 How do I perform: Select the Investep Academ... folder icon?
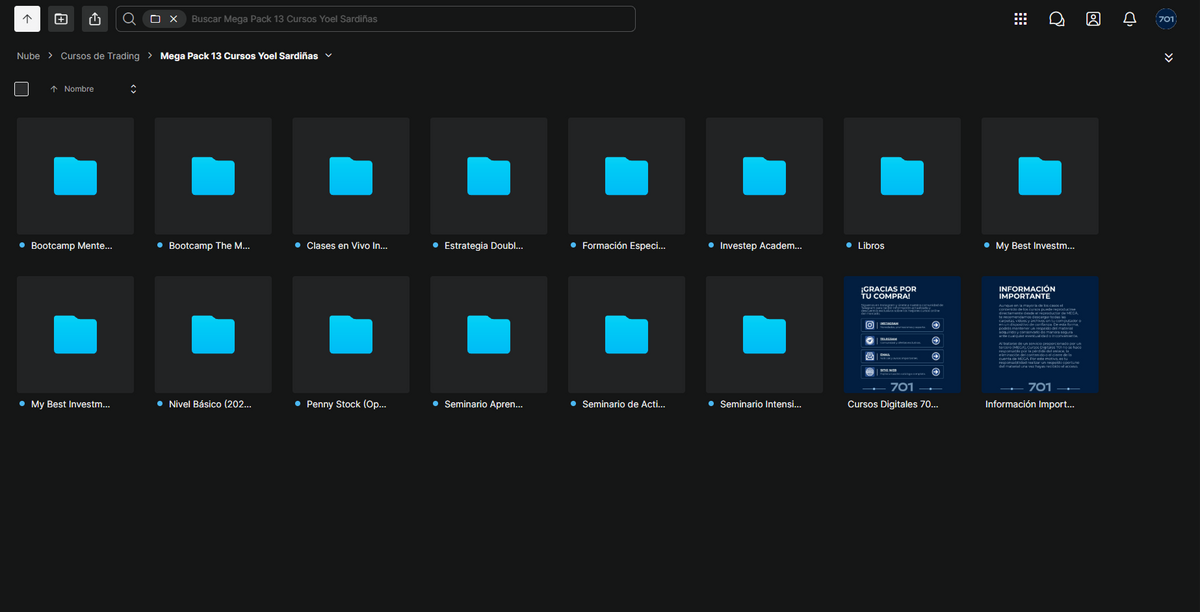point(764,176)
